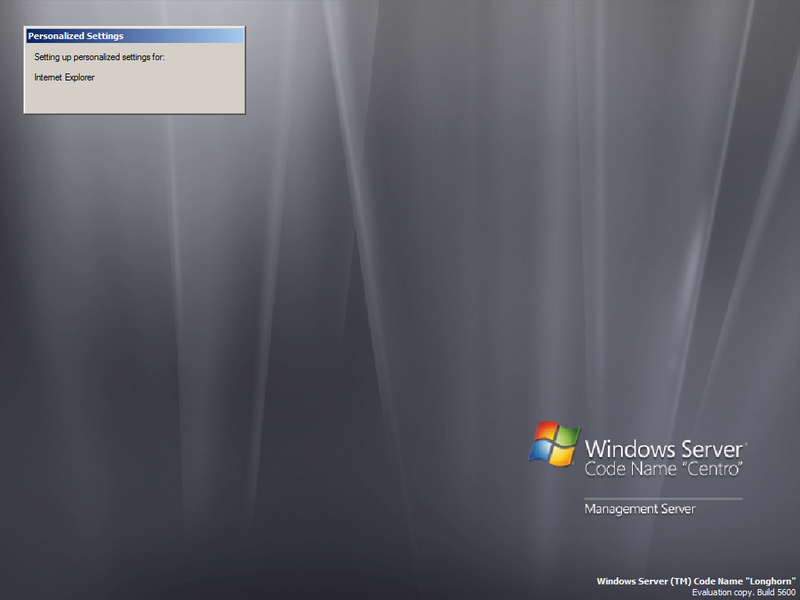The width and height of the screenshot is (800, 600).
Task: Click the Management Server branding text
Action: (640, 509)
